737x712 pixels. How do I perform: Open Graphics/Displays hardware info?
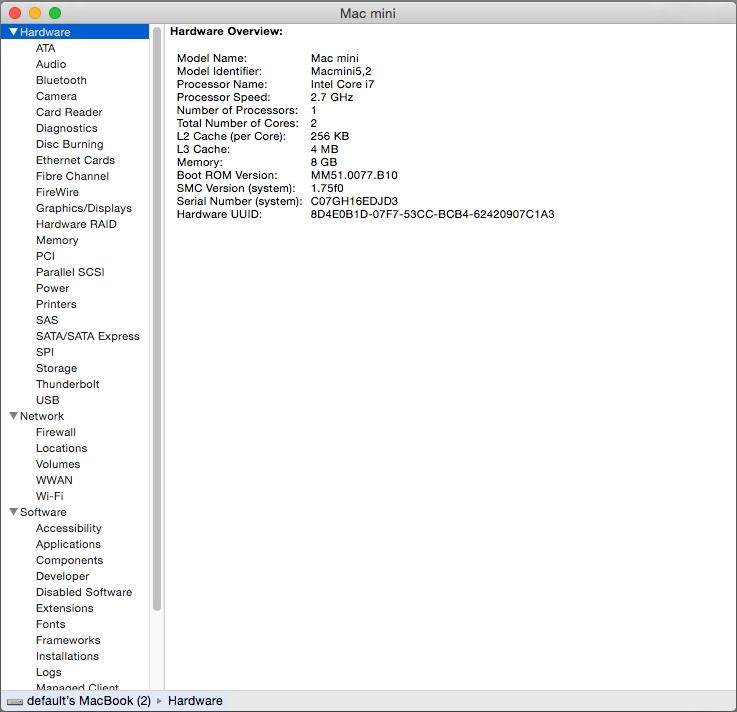pyautogui.click(x=83, y=208)
